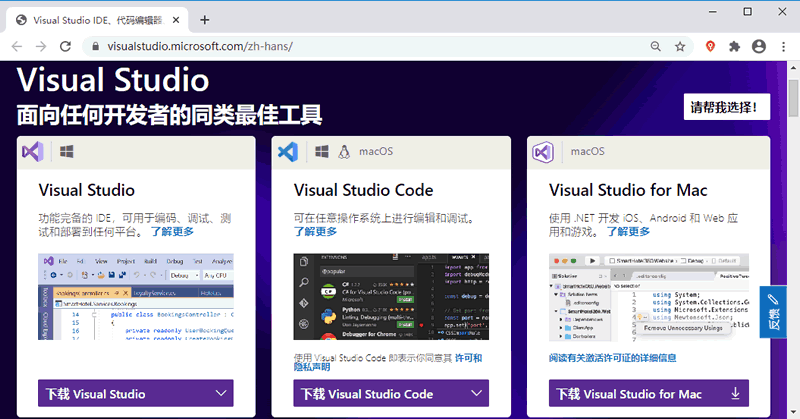
Task: Expand the 下载 Visual Studio Code dropdown chevron
Action: coord(477,393)
